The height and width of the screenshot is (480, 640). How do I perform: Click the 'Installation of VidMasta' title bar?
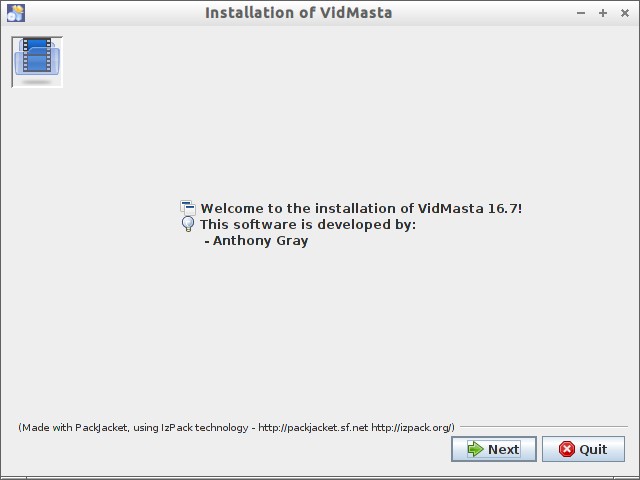(298, 13)
